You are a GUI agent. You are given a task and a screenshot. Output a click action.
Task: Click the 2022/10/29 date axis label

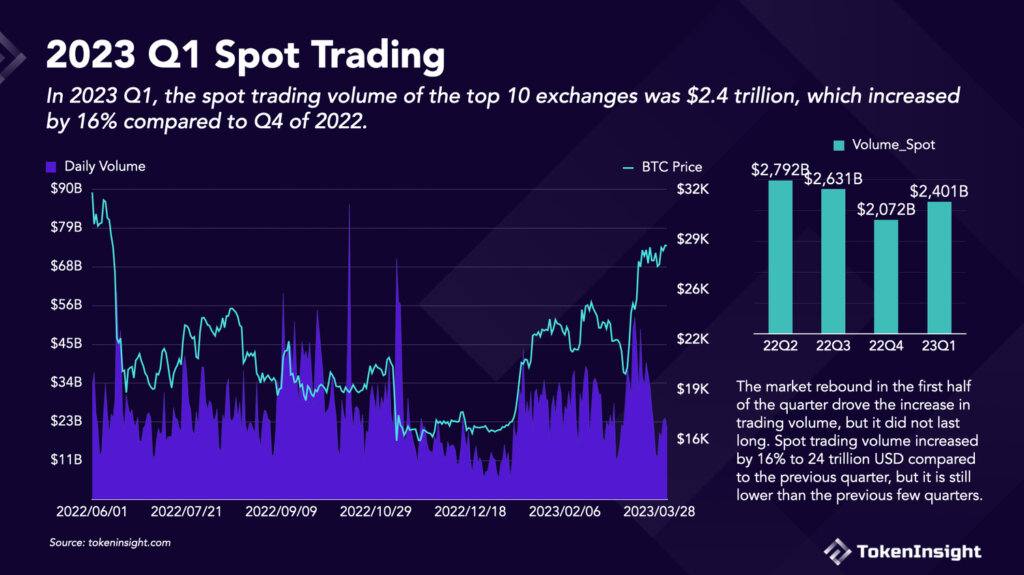(x=376, y=512)
